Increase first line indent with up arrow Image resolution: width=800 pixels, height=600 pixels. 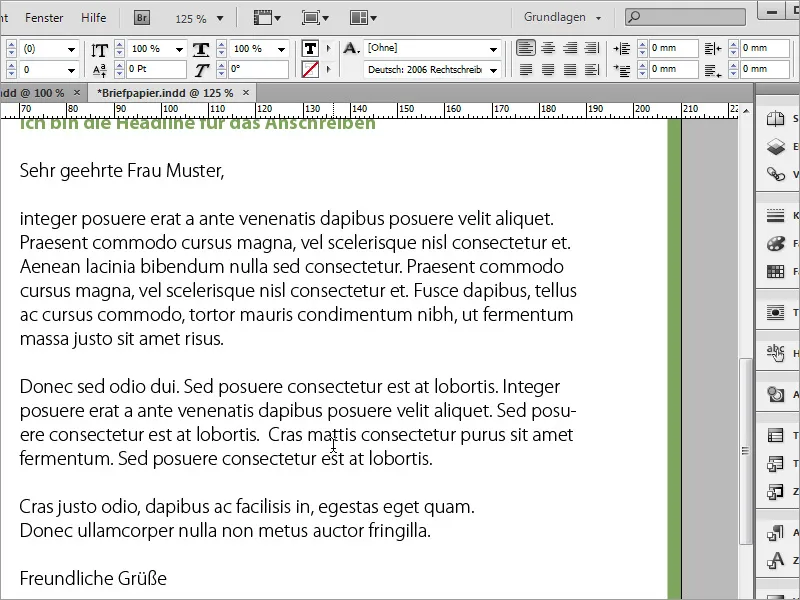[642, 65]
